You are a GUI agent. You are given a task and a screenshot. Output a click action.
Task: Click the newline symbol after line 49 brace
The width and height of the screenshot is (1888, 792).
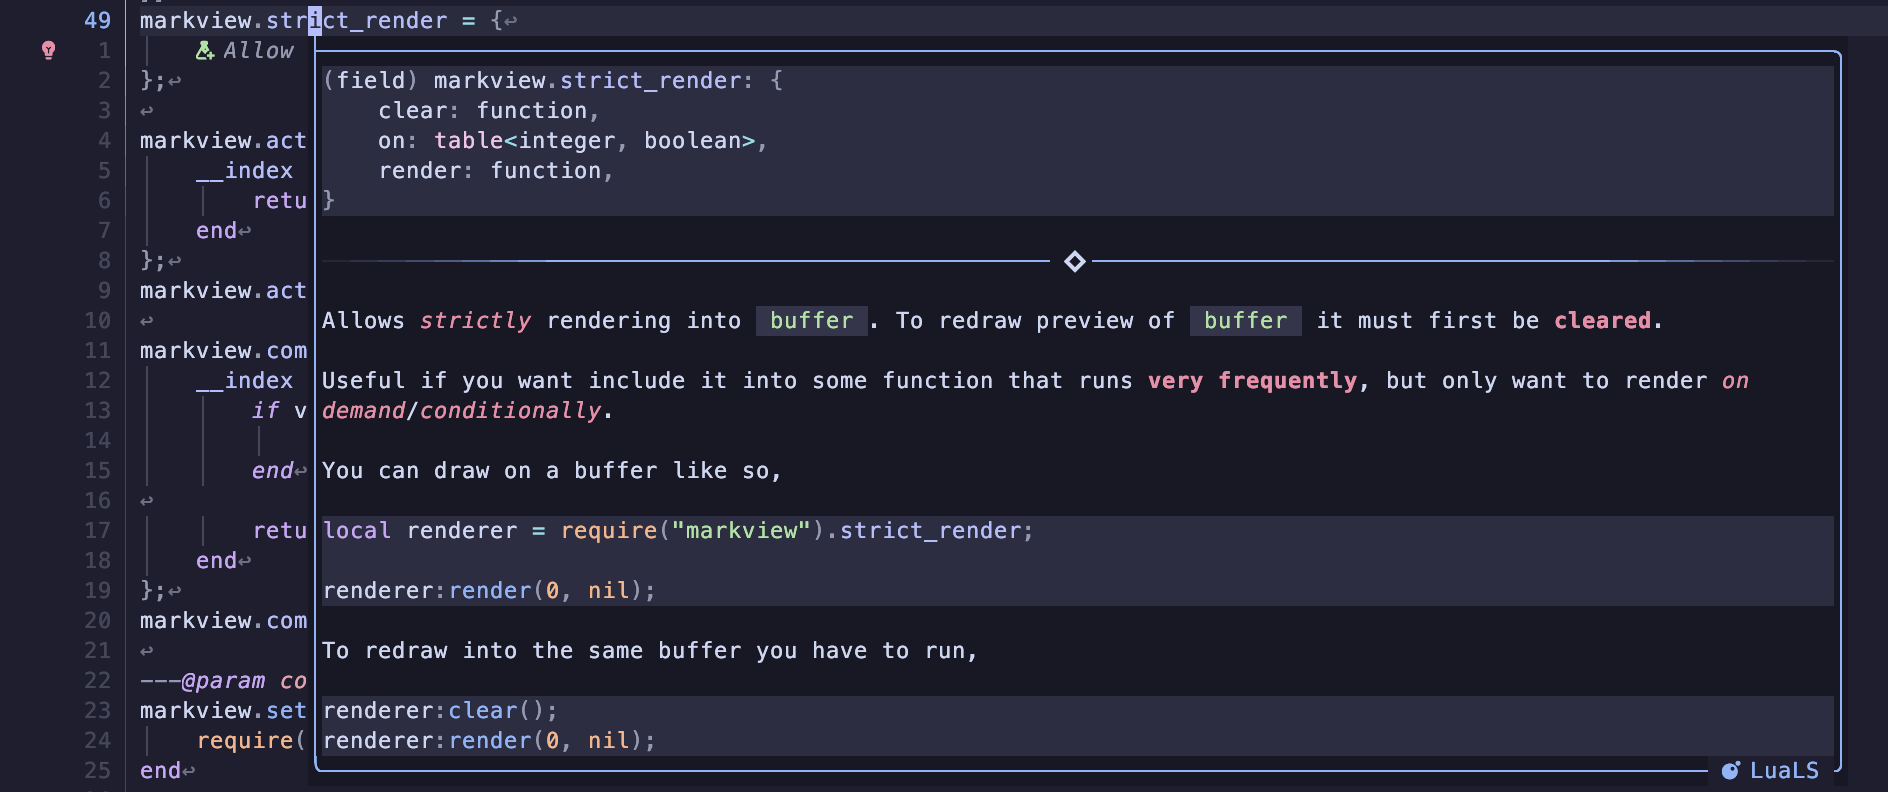[511, 21]
